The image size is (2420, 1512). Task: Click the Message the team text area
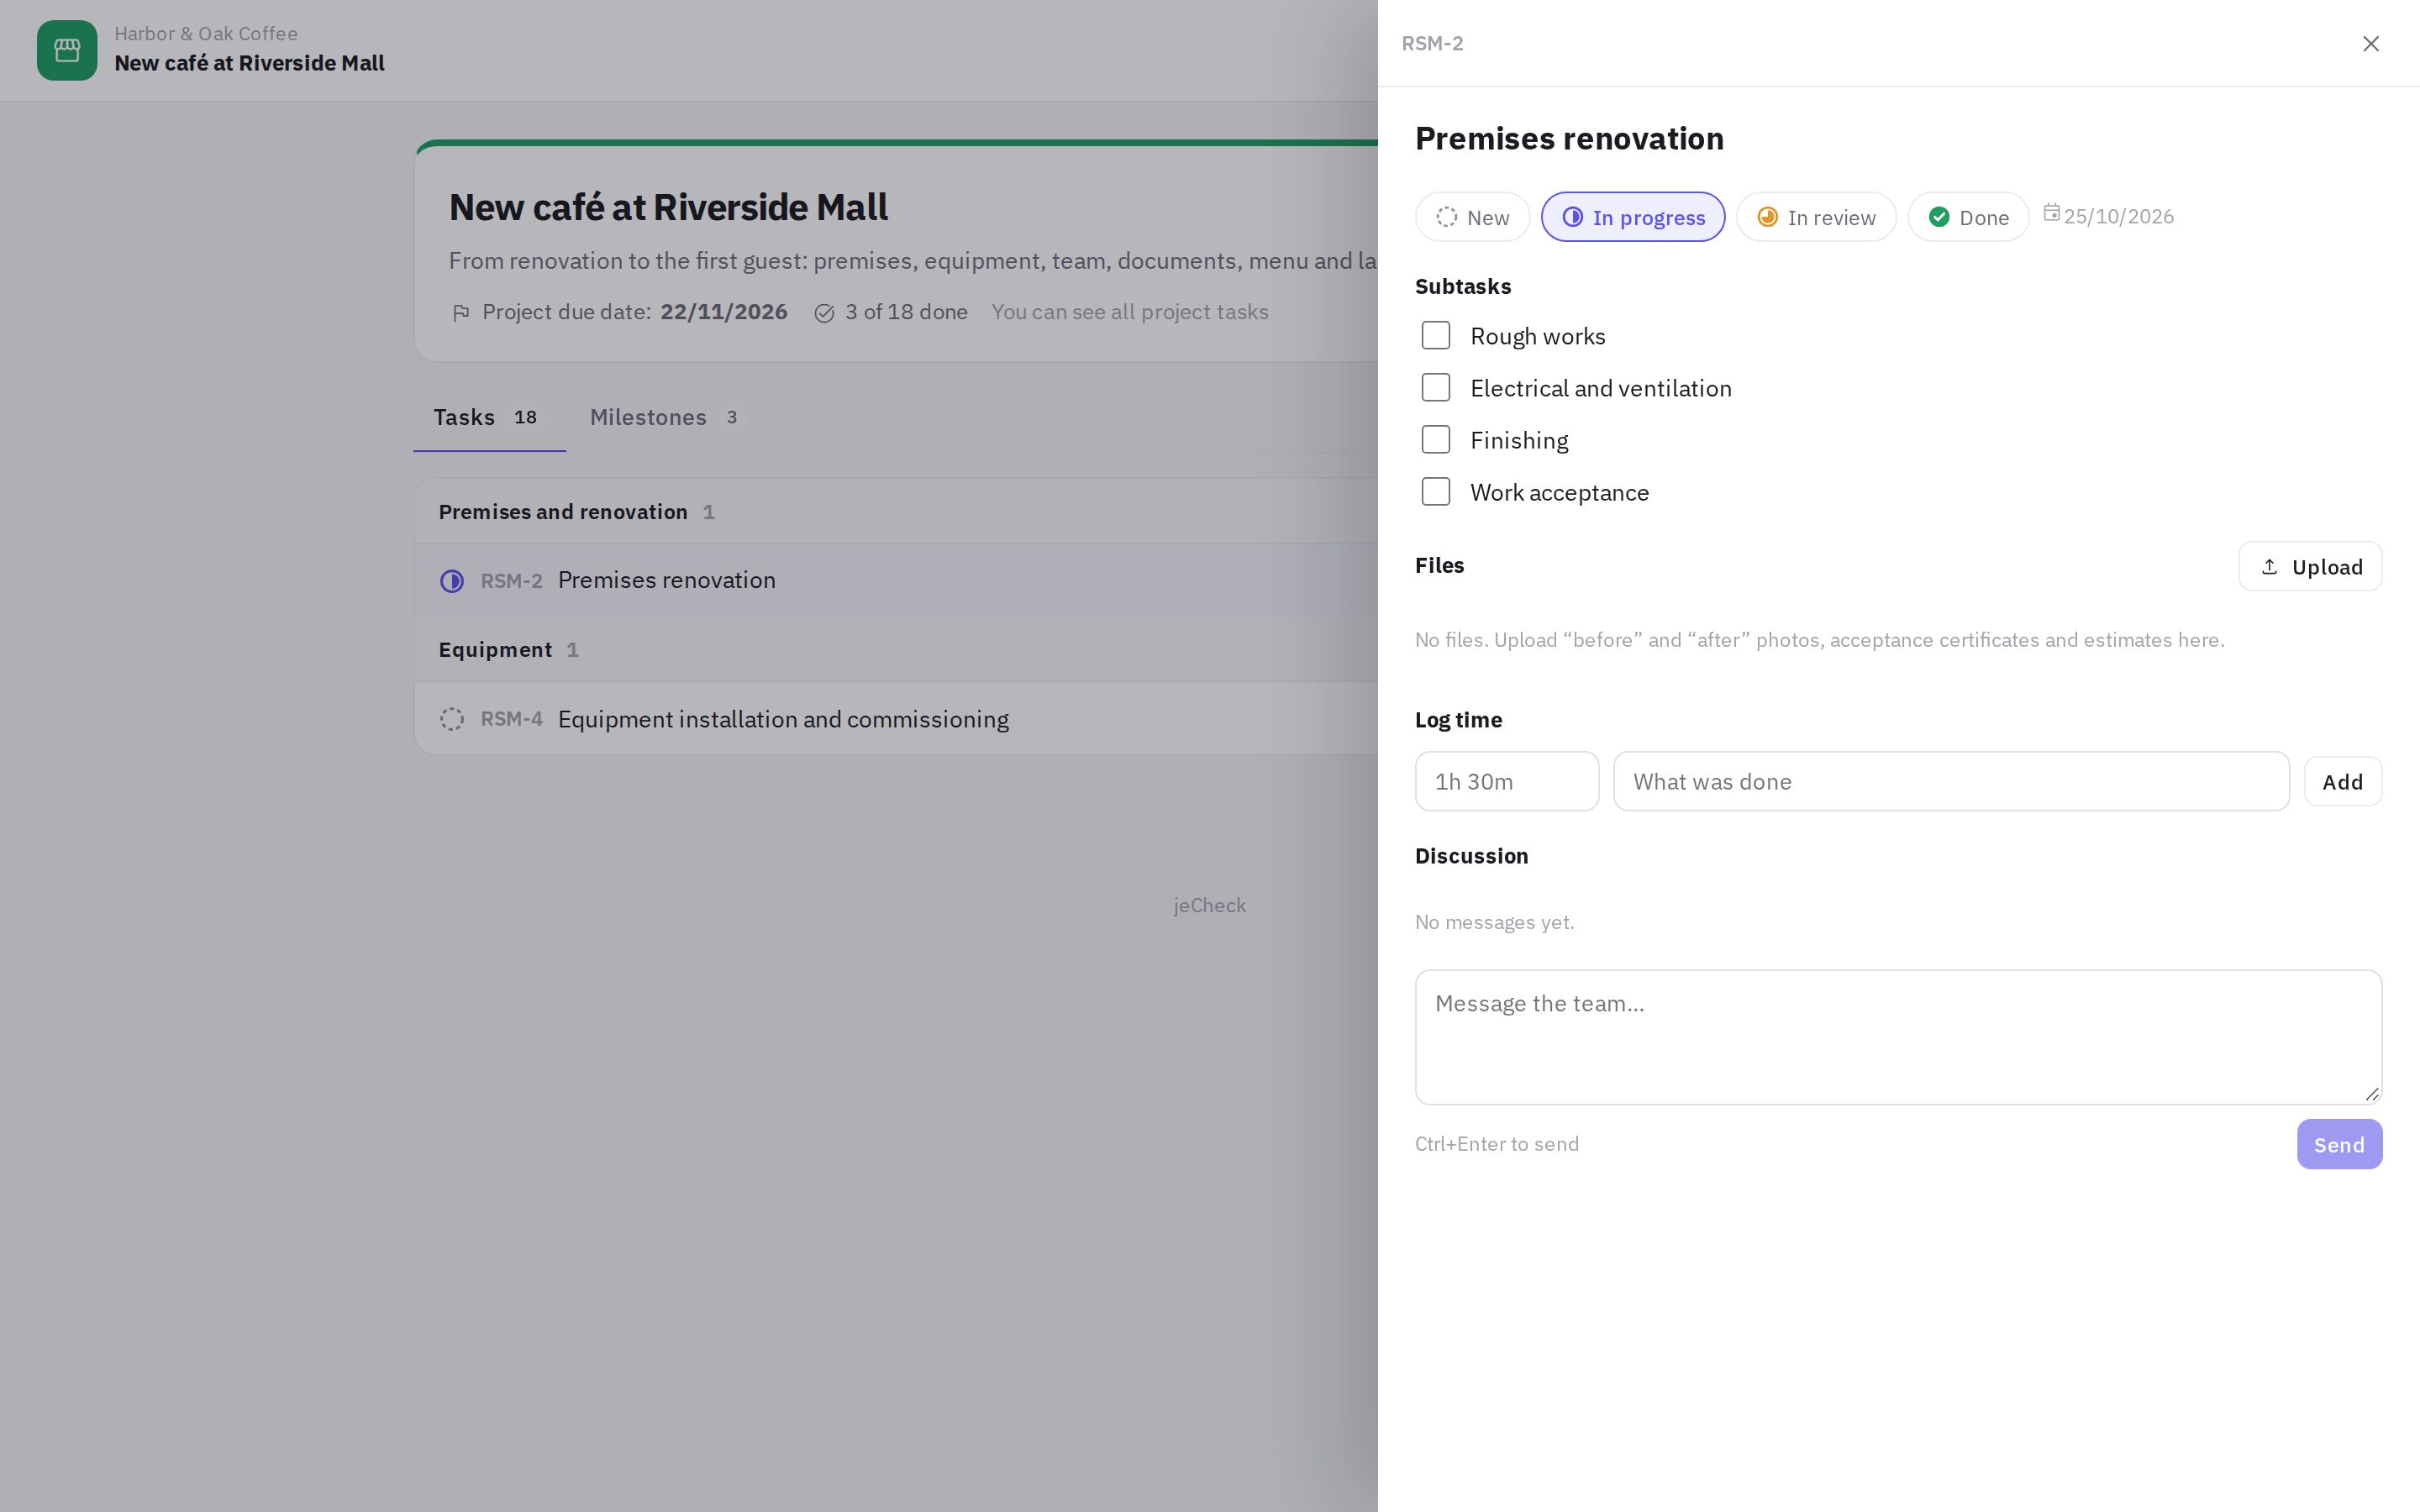coord(1898,1037)
